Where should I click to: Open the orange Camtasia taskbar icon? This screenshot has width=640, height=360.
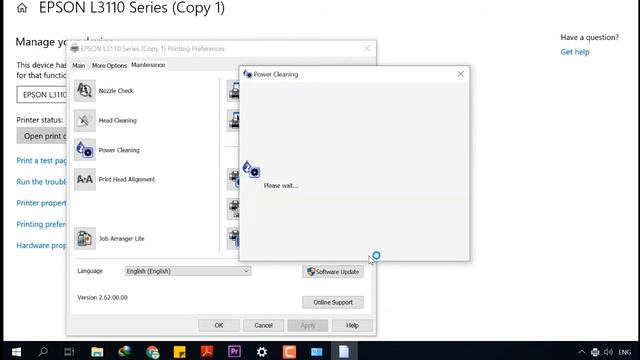click(x=289, y=351)
